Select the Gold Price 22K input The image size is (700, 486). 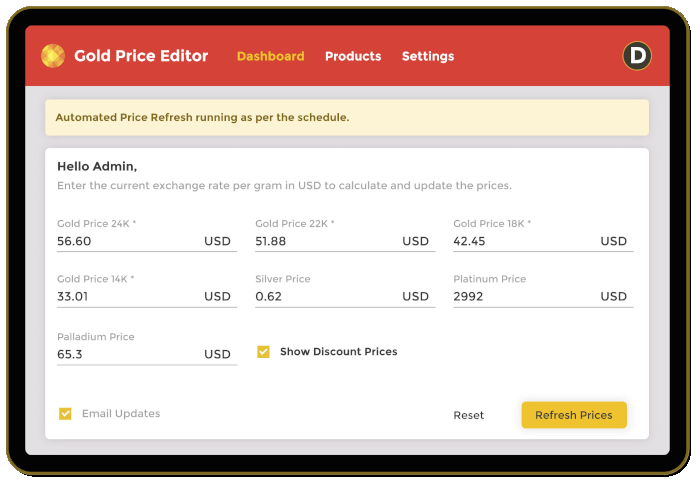pos(345,241)
